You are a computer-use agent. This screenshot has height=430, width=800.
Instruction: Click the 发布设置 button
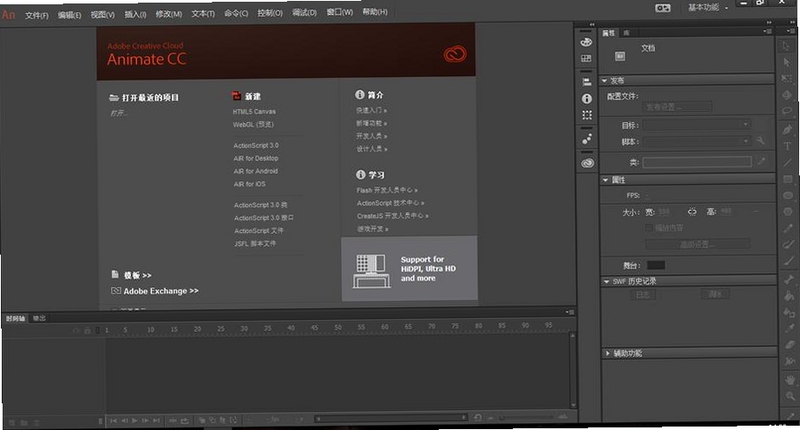[x=676, y=107]
